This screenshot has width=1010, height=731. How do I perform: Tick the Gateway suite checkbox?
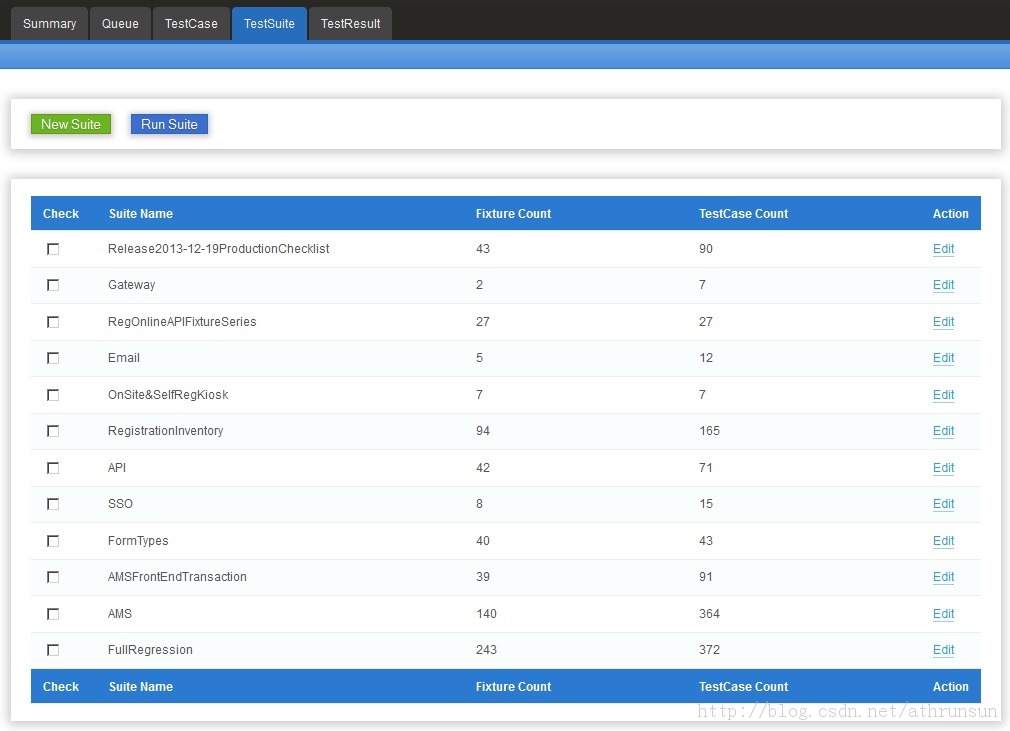click(53, 285)
